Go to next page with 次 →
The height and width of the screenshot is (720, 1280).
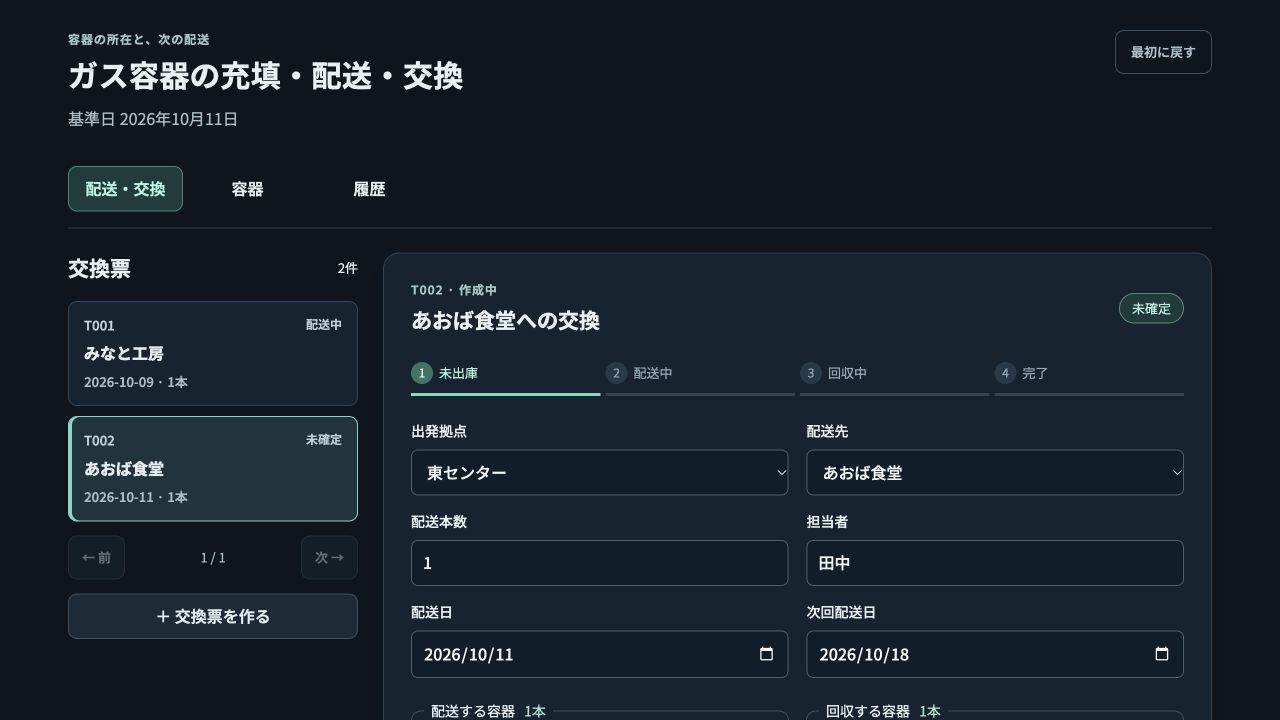tap(329, 557)
